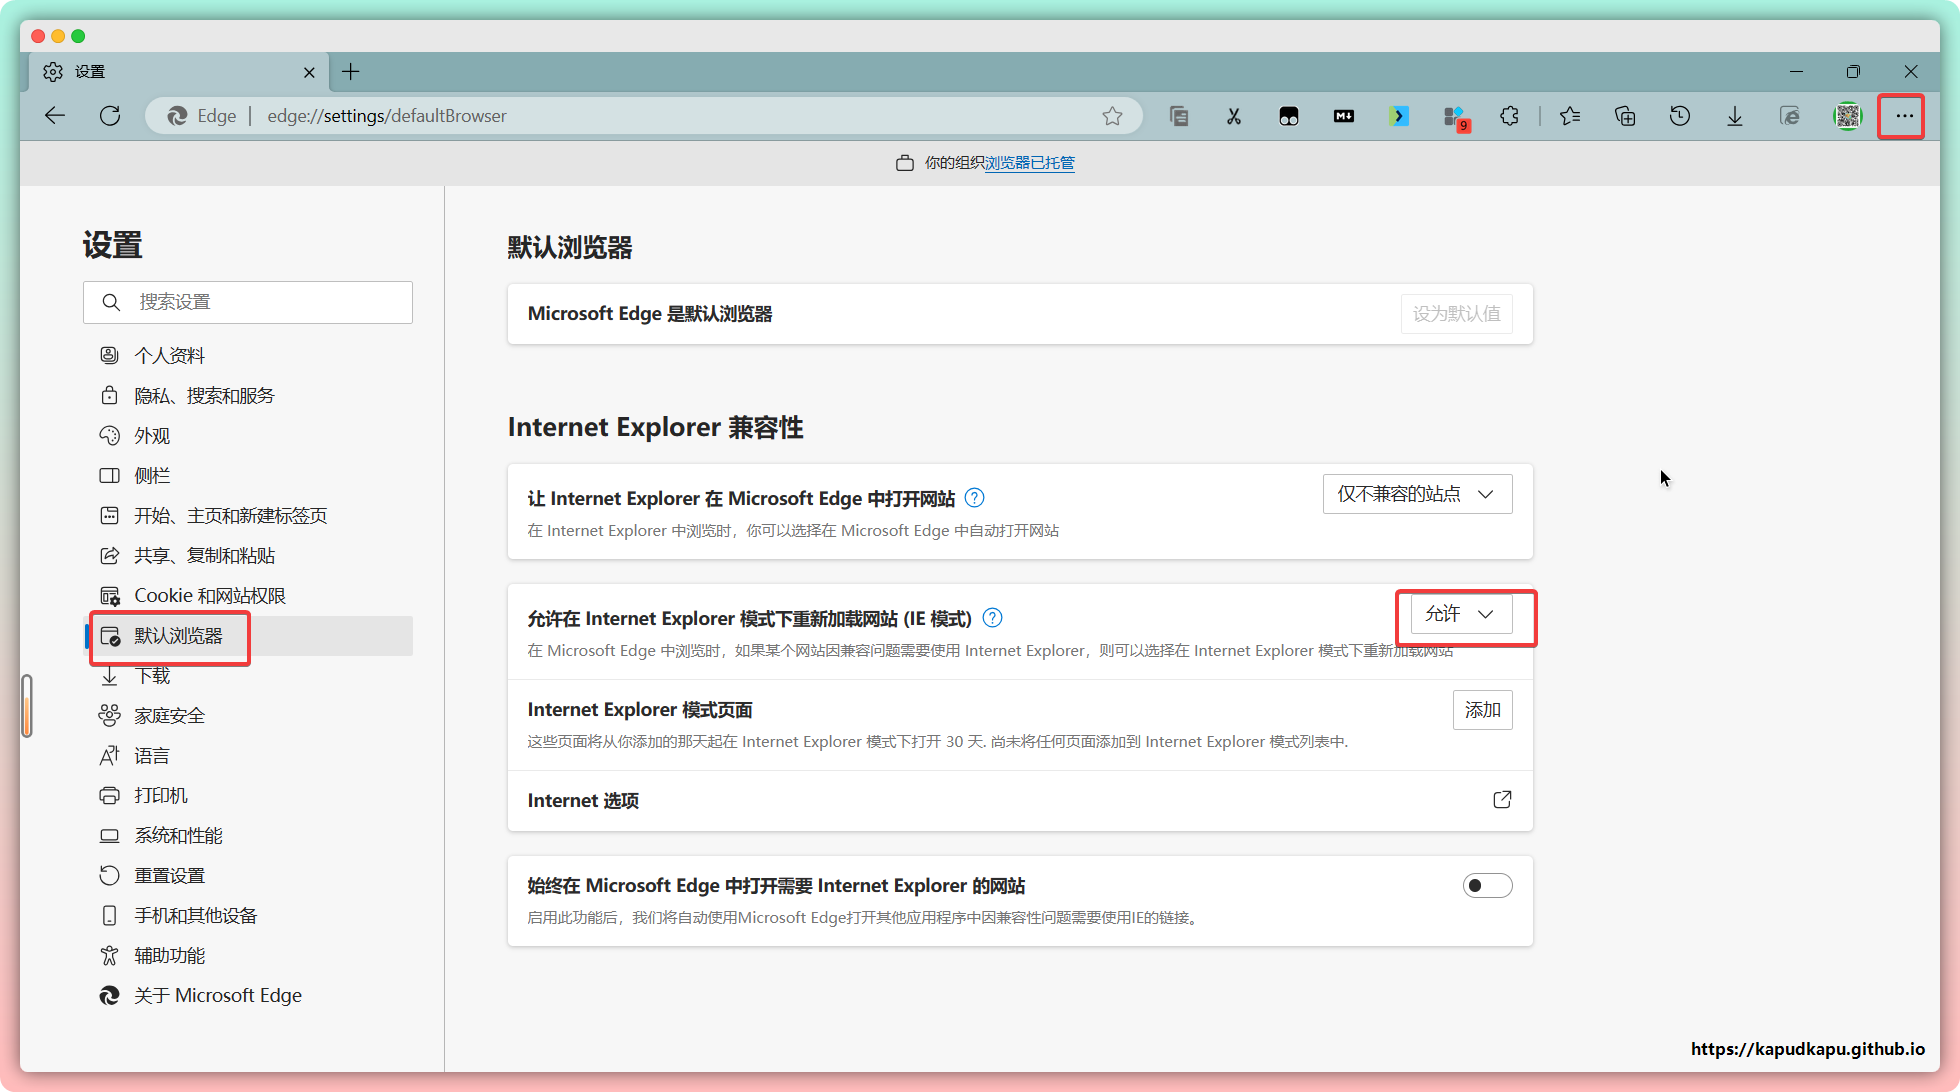Open 隐私、搜索和服务 settings
The height and width of the screenshot is (1092, 1960).
(204, 396)
